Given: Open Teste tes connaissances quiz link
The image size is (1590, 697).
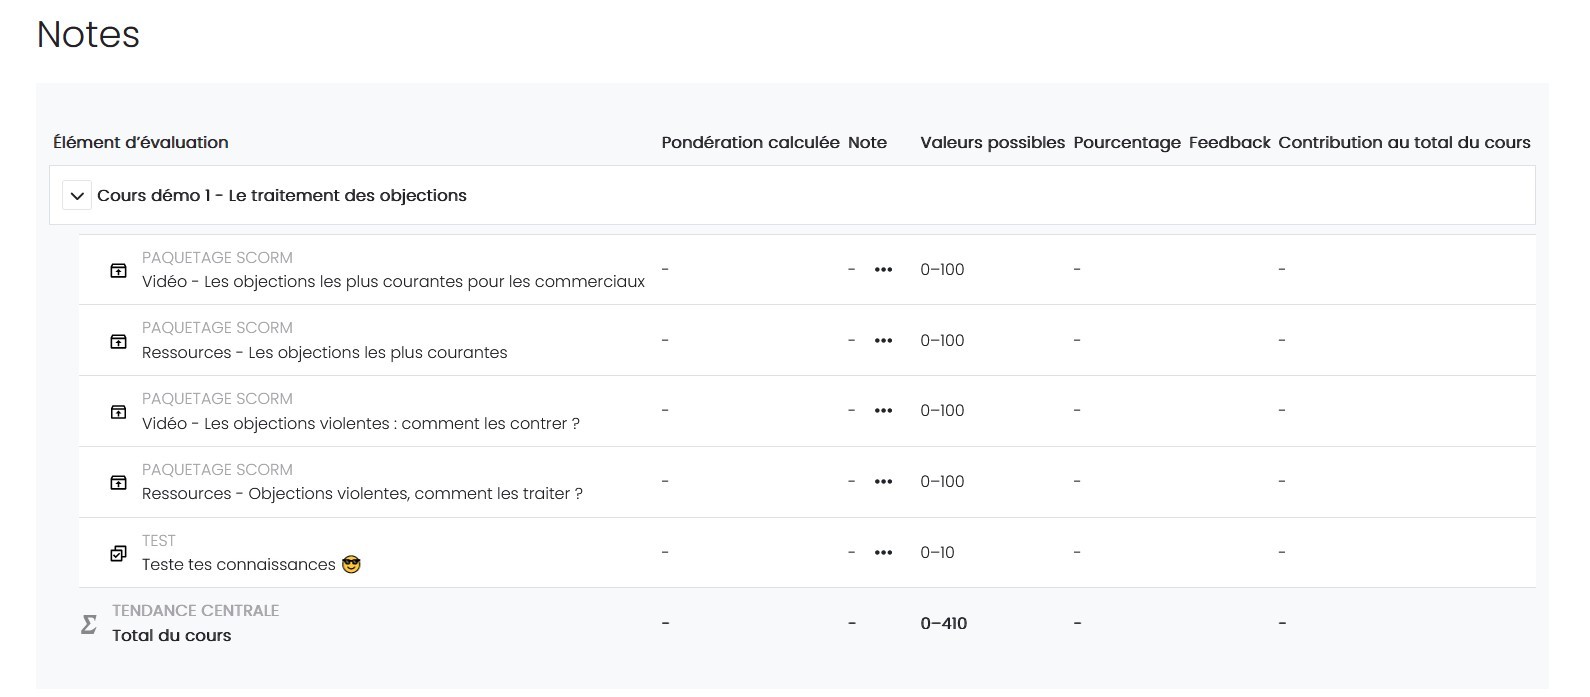Looking at the screenshot, I should tap(251, 565).
